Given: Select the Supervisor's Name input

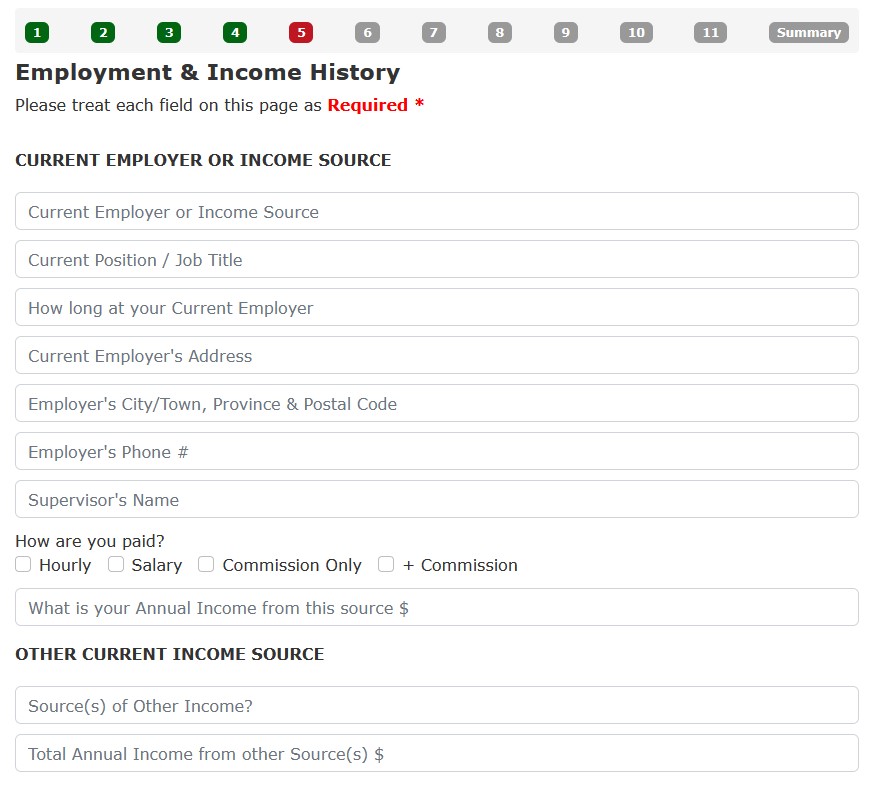Looking at the screenshot, I should click(x=437, y=500).
